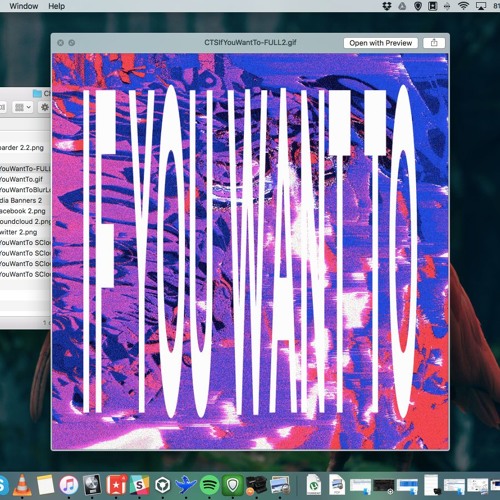The width and height of the screenshot is (500, 500).
Task: Open the Wi-Fi status menu
Action: coord(463,6)
